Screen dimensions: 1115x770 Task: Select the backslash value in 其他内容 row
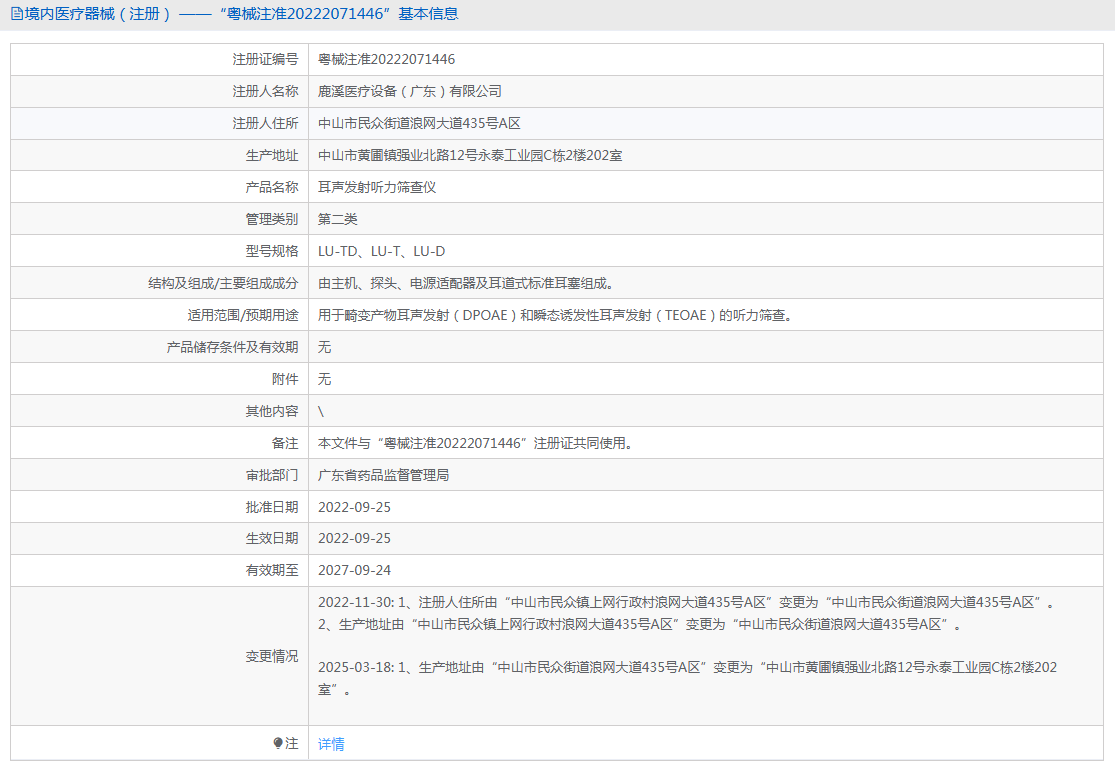pyautogui.click(x=321, y=411)
